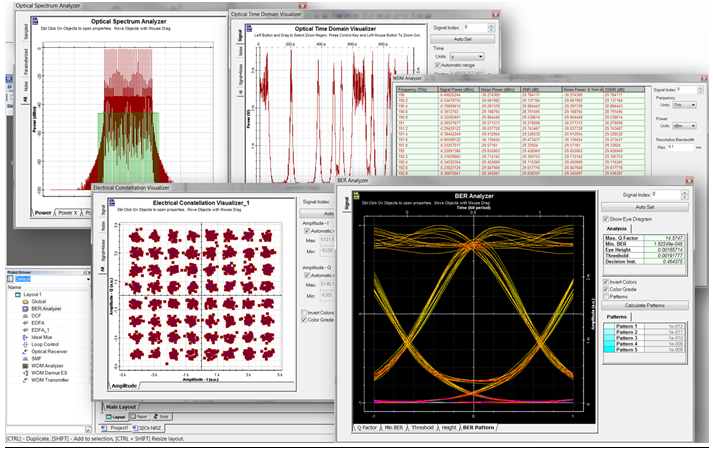The image size is (713, 452).
Task: Switch to Height tab in BER Analyzer
Action: point(449,428)
